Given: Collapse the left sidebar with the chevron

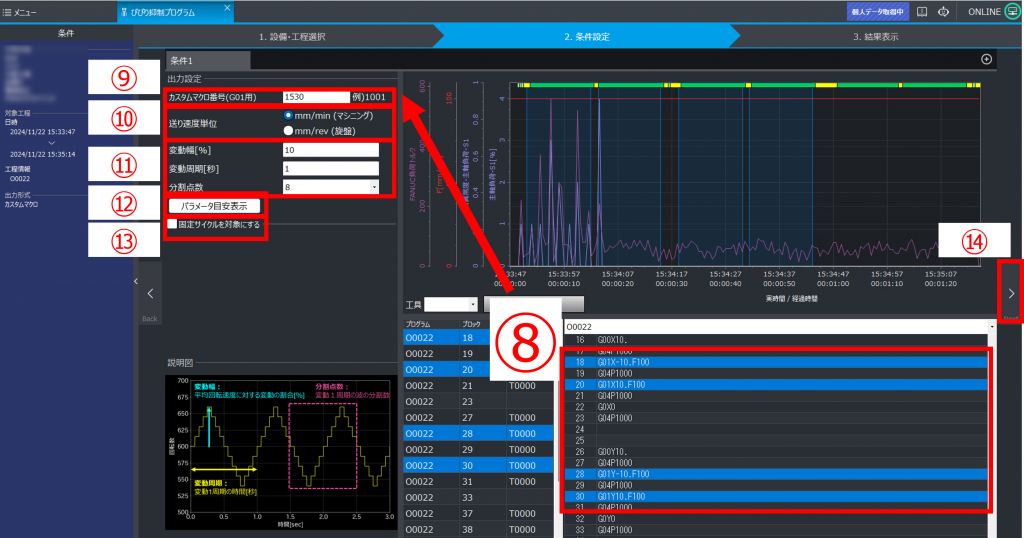Looking at the screenshot, I should (136, 281).
